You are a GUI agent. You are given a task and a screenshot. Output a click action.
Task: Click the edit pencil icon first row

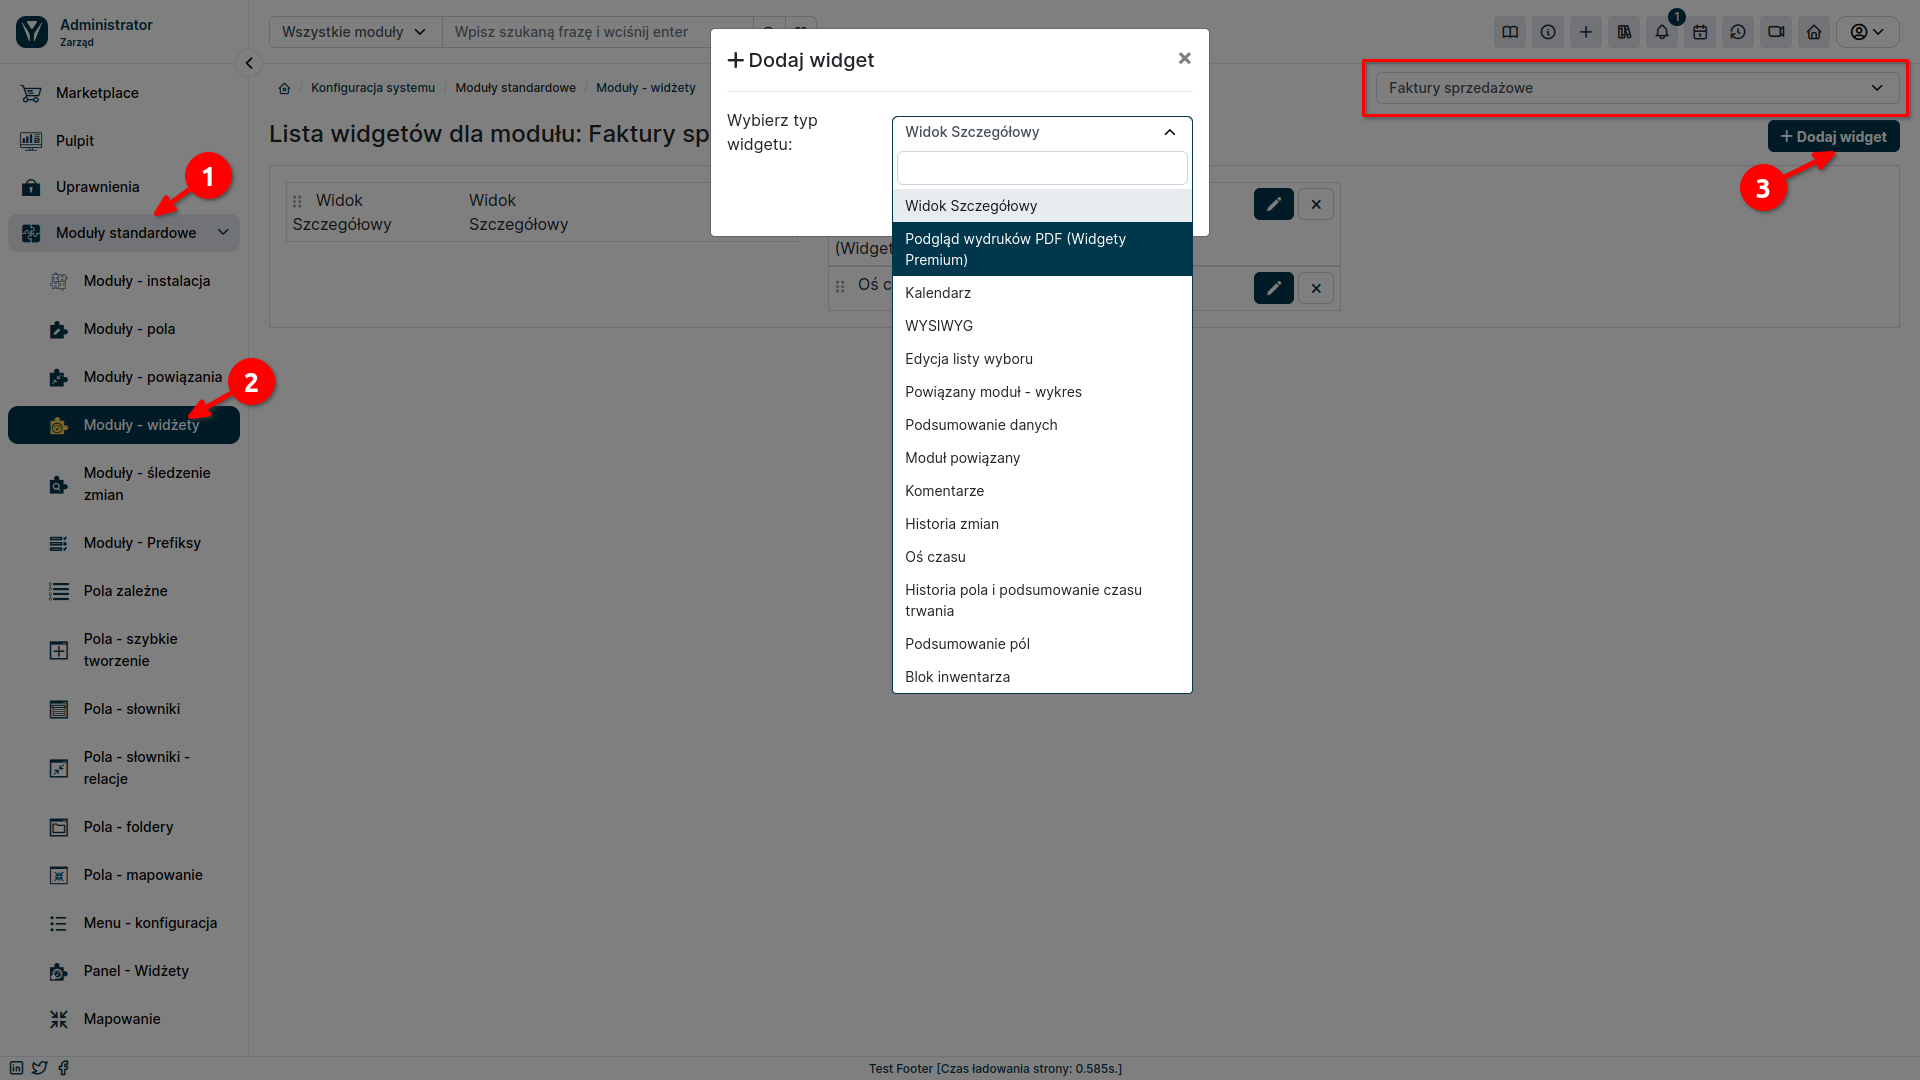point(1273,203)
